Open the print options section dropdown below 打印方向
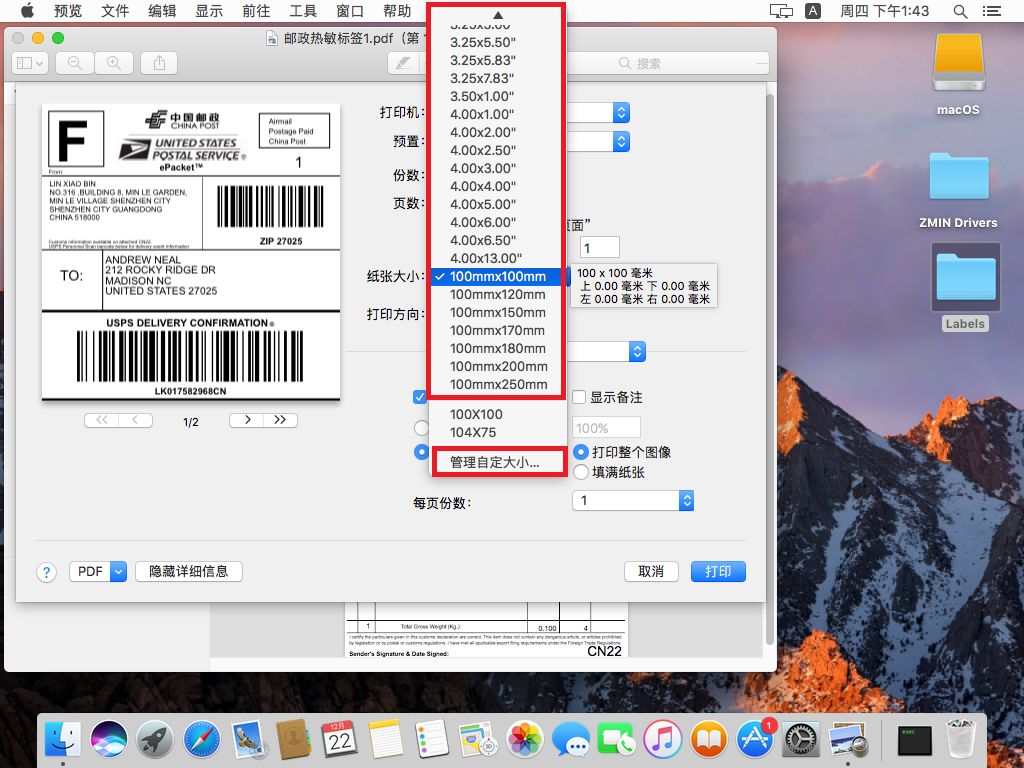1024x768 pixels. click(637, 351)
